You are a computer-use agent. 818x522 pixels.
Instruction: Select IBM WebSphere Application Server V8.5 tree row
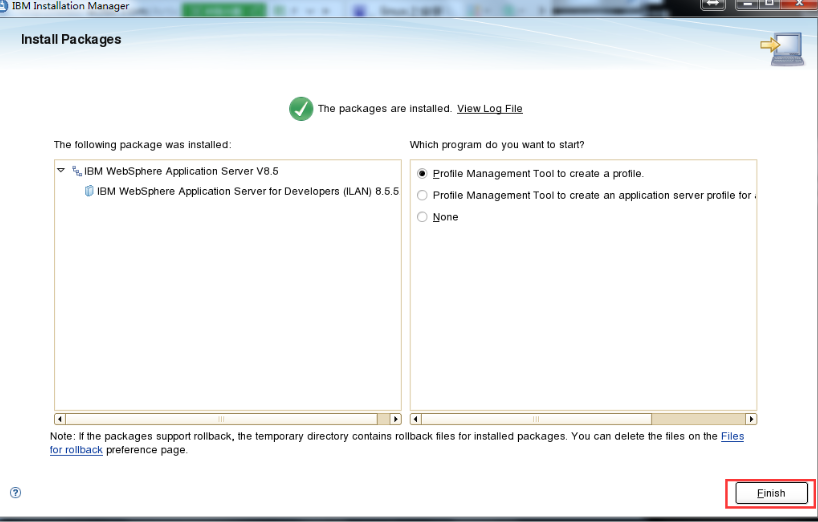click(x=181, y=171)
